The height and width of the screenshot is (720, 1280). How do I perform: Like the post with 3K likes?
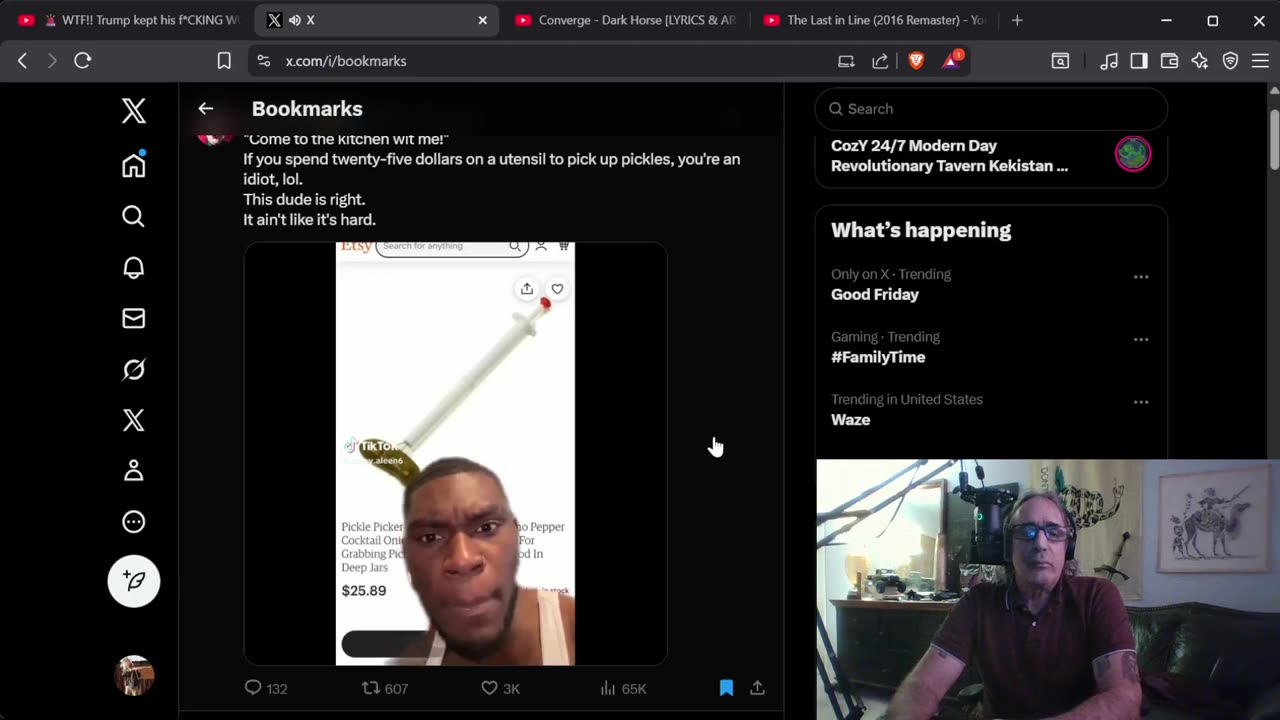[500, 688]
